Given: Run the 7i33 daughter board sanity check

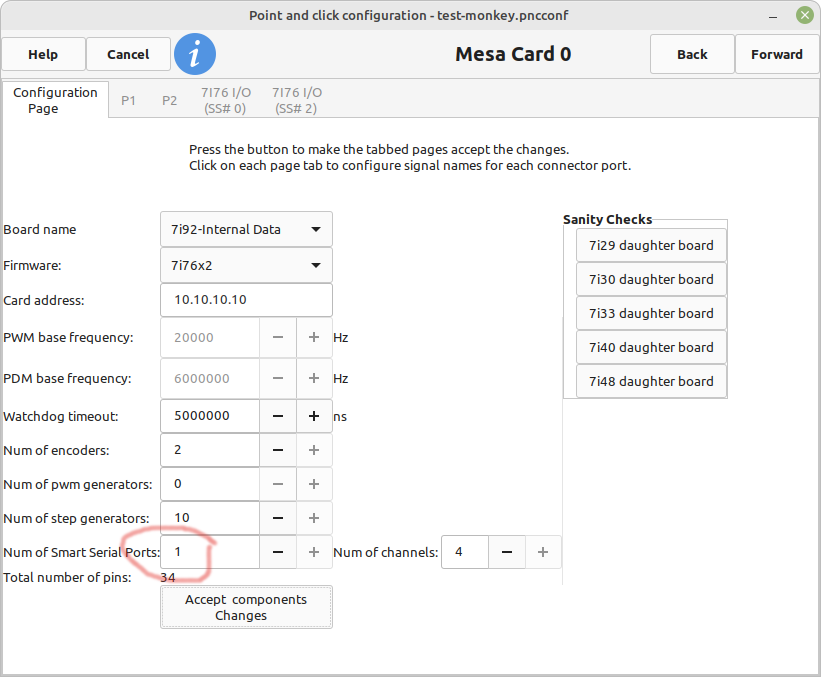Looking at the screenshot, I should (651, 314).
